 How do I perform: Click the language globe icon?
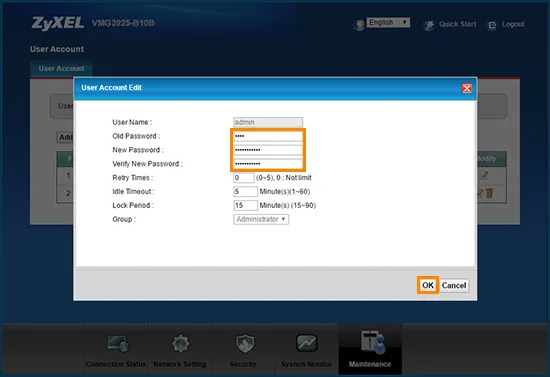click(x=359, y=25)
